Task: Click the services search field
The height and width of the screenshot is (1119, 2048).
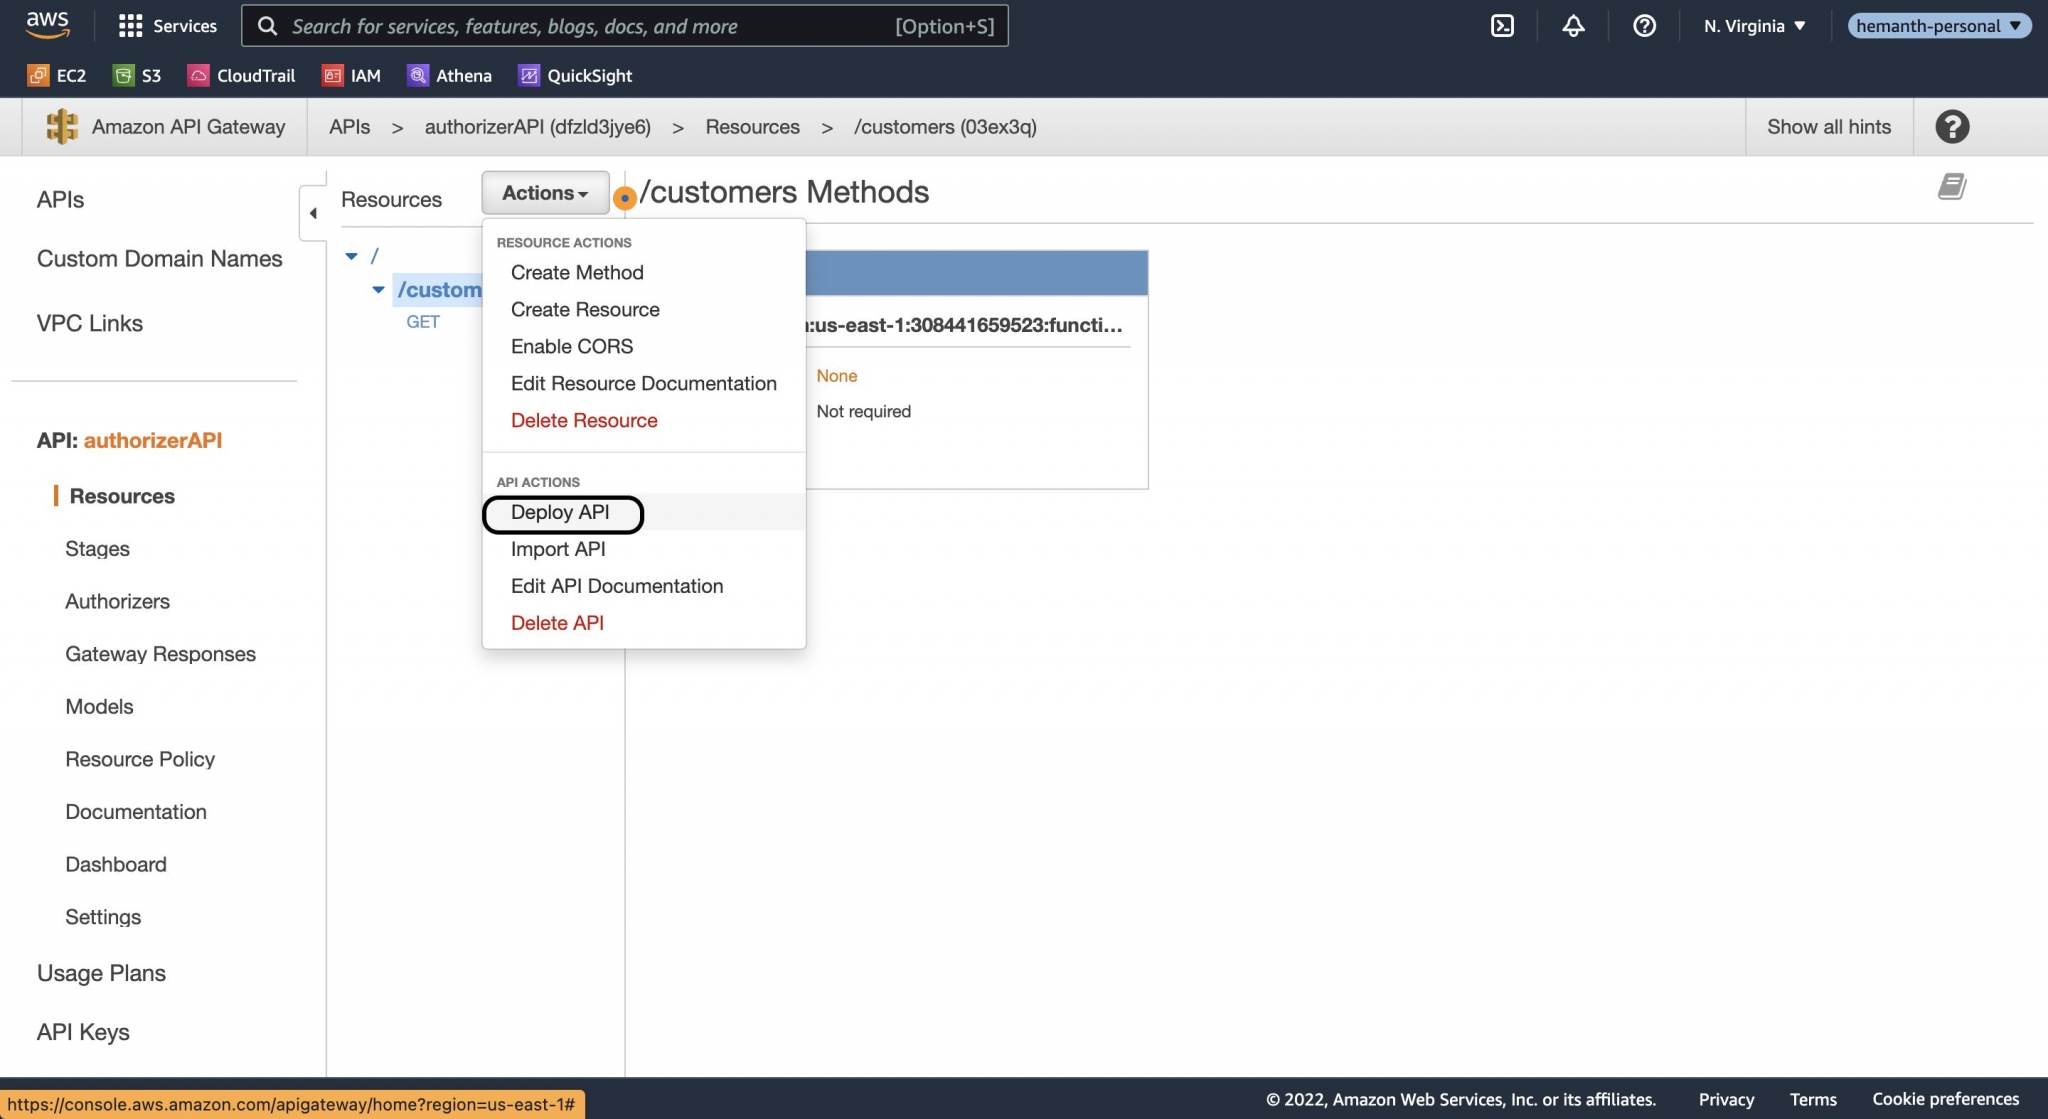Action: (624, 26)
